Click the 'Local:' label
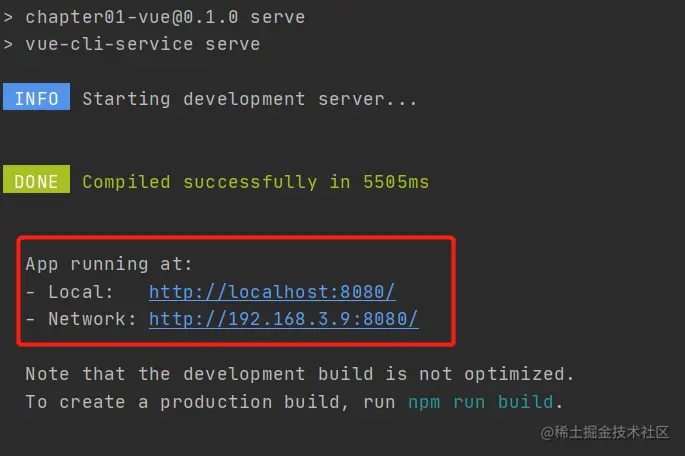The image size is (685, 456). click(x=81, y=292)
